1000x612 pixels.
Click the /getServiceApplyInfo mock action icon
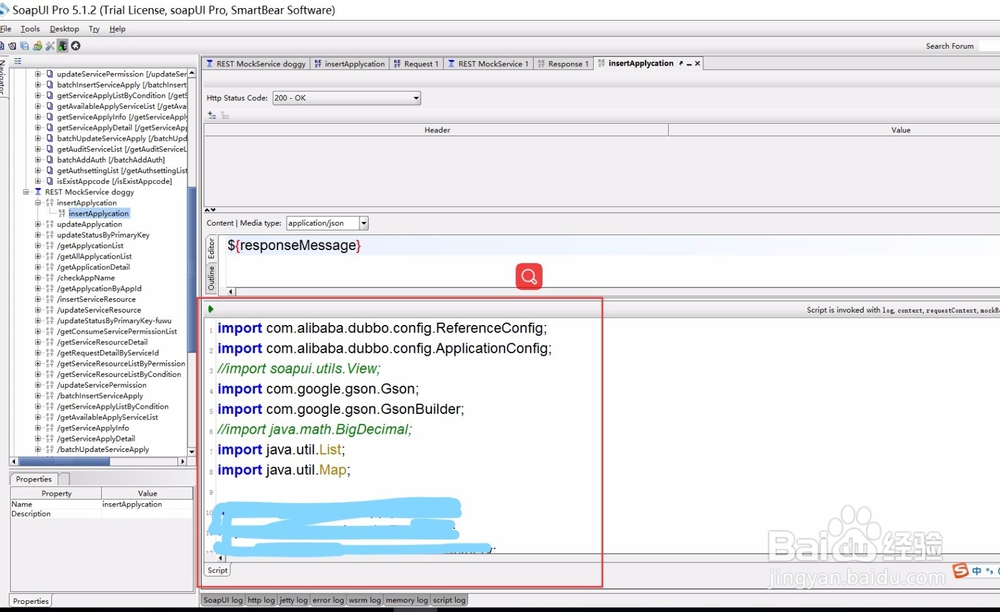click(x=50, y=428)
